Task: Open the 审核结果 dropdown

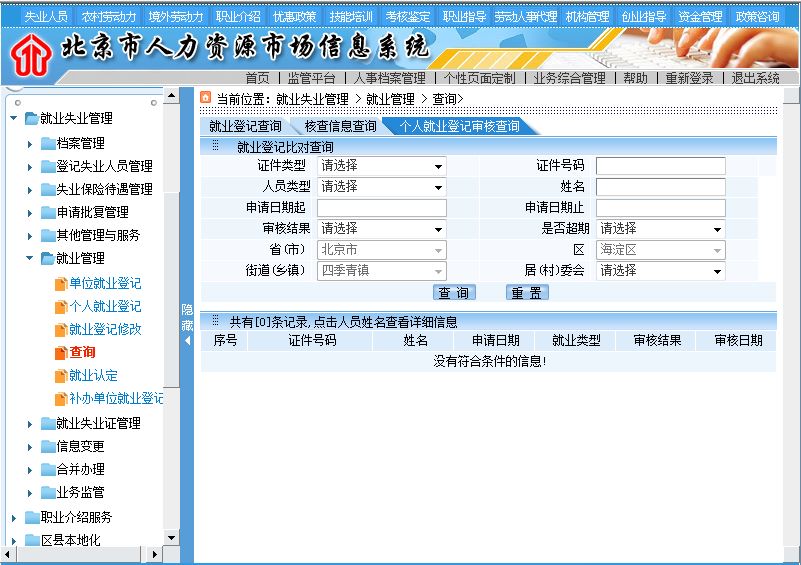Action: [382, 229]
